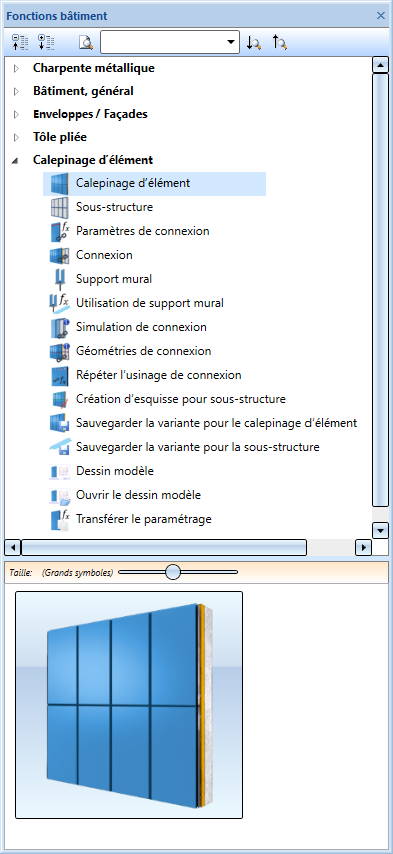Click the Géométries de connexion icon

tap(59, 351)
